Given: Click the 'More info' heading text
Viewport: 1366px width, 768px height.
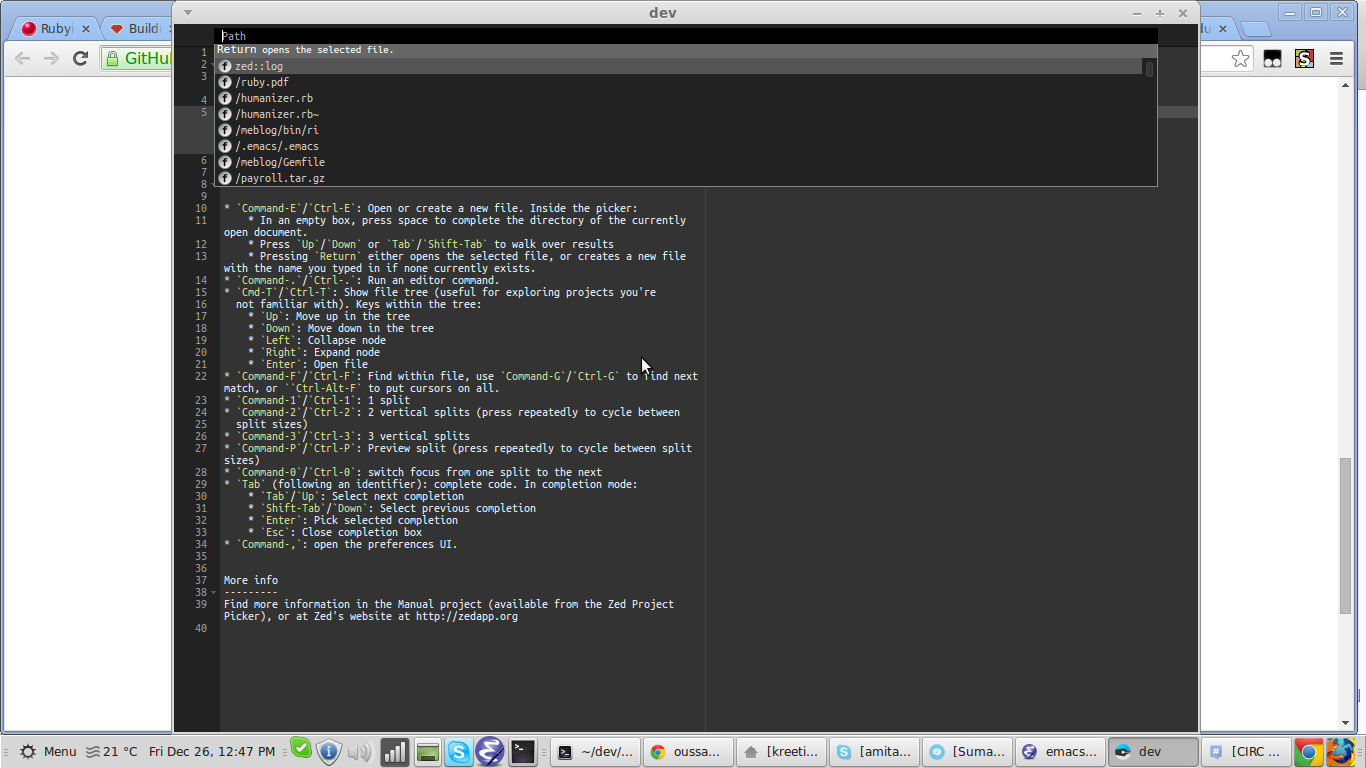Looking at the screenshot, I should [251, 580].
